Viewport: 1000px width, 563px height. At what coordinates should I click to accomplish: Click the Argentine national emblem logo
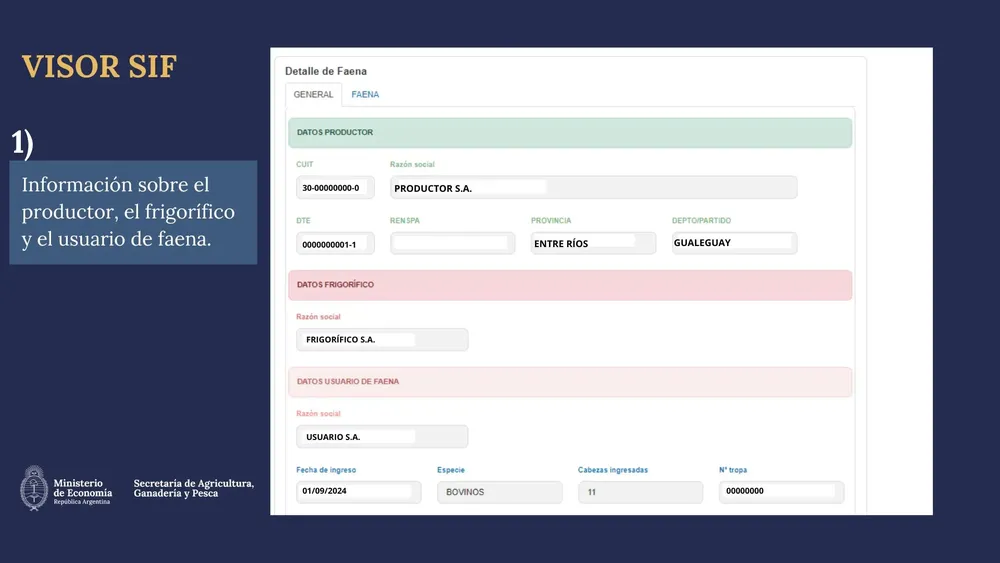coord(35,488)
